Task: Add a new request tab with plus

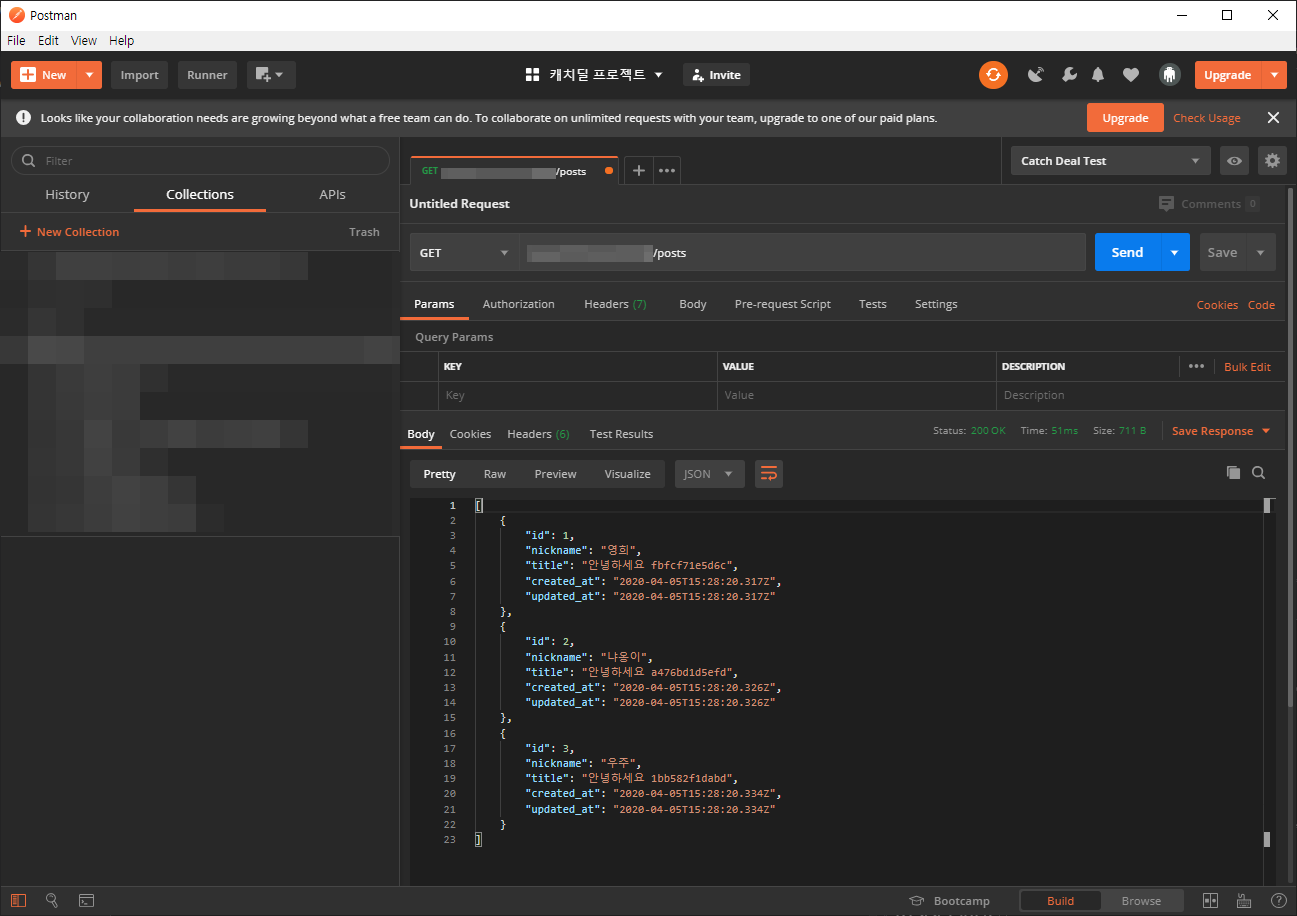Action: (x=639, y=171)
